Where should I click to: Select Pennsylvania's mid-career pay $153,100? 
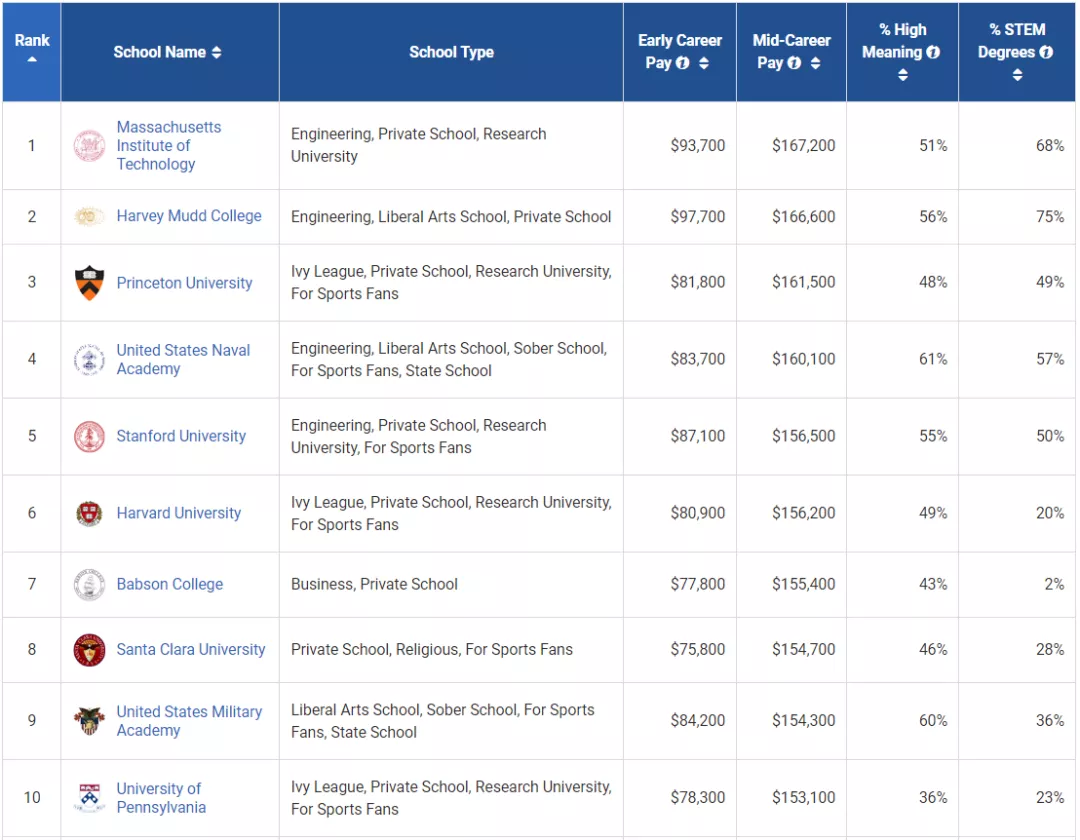point(803,797)
